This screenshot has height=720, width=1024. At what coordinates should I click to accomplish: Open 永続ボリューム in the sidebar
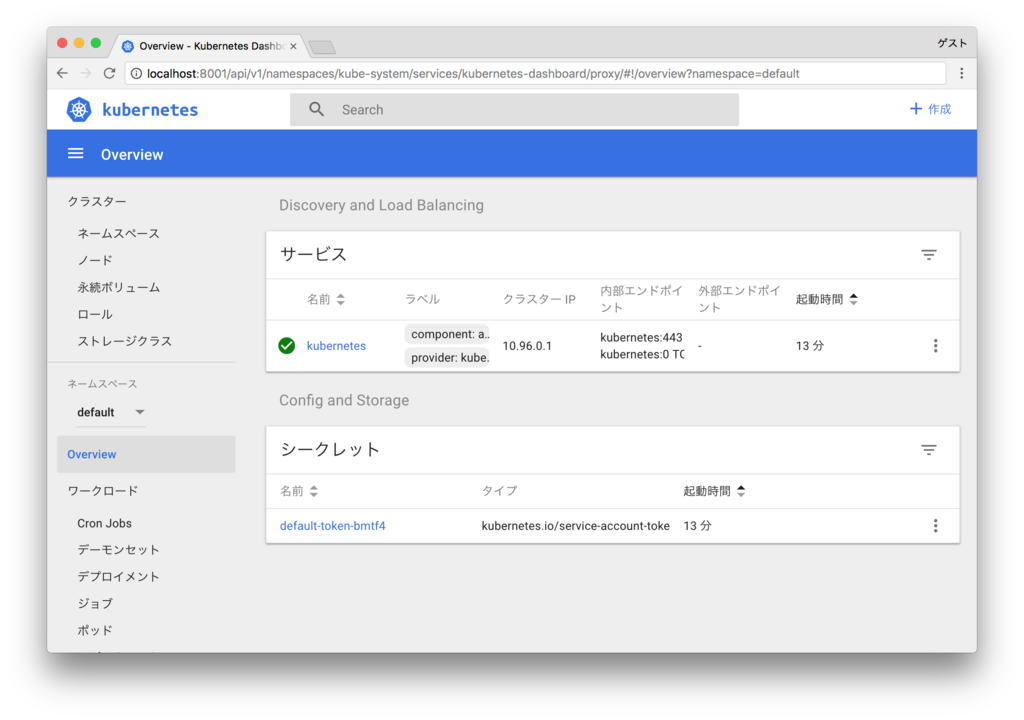point(118,287)
